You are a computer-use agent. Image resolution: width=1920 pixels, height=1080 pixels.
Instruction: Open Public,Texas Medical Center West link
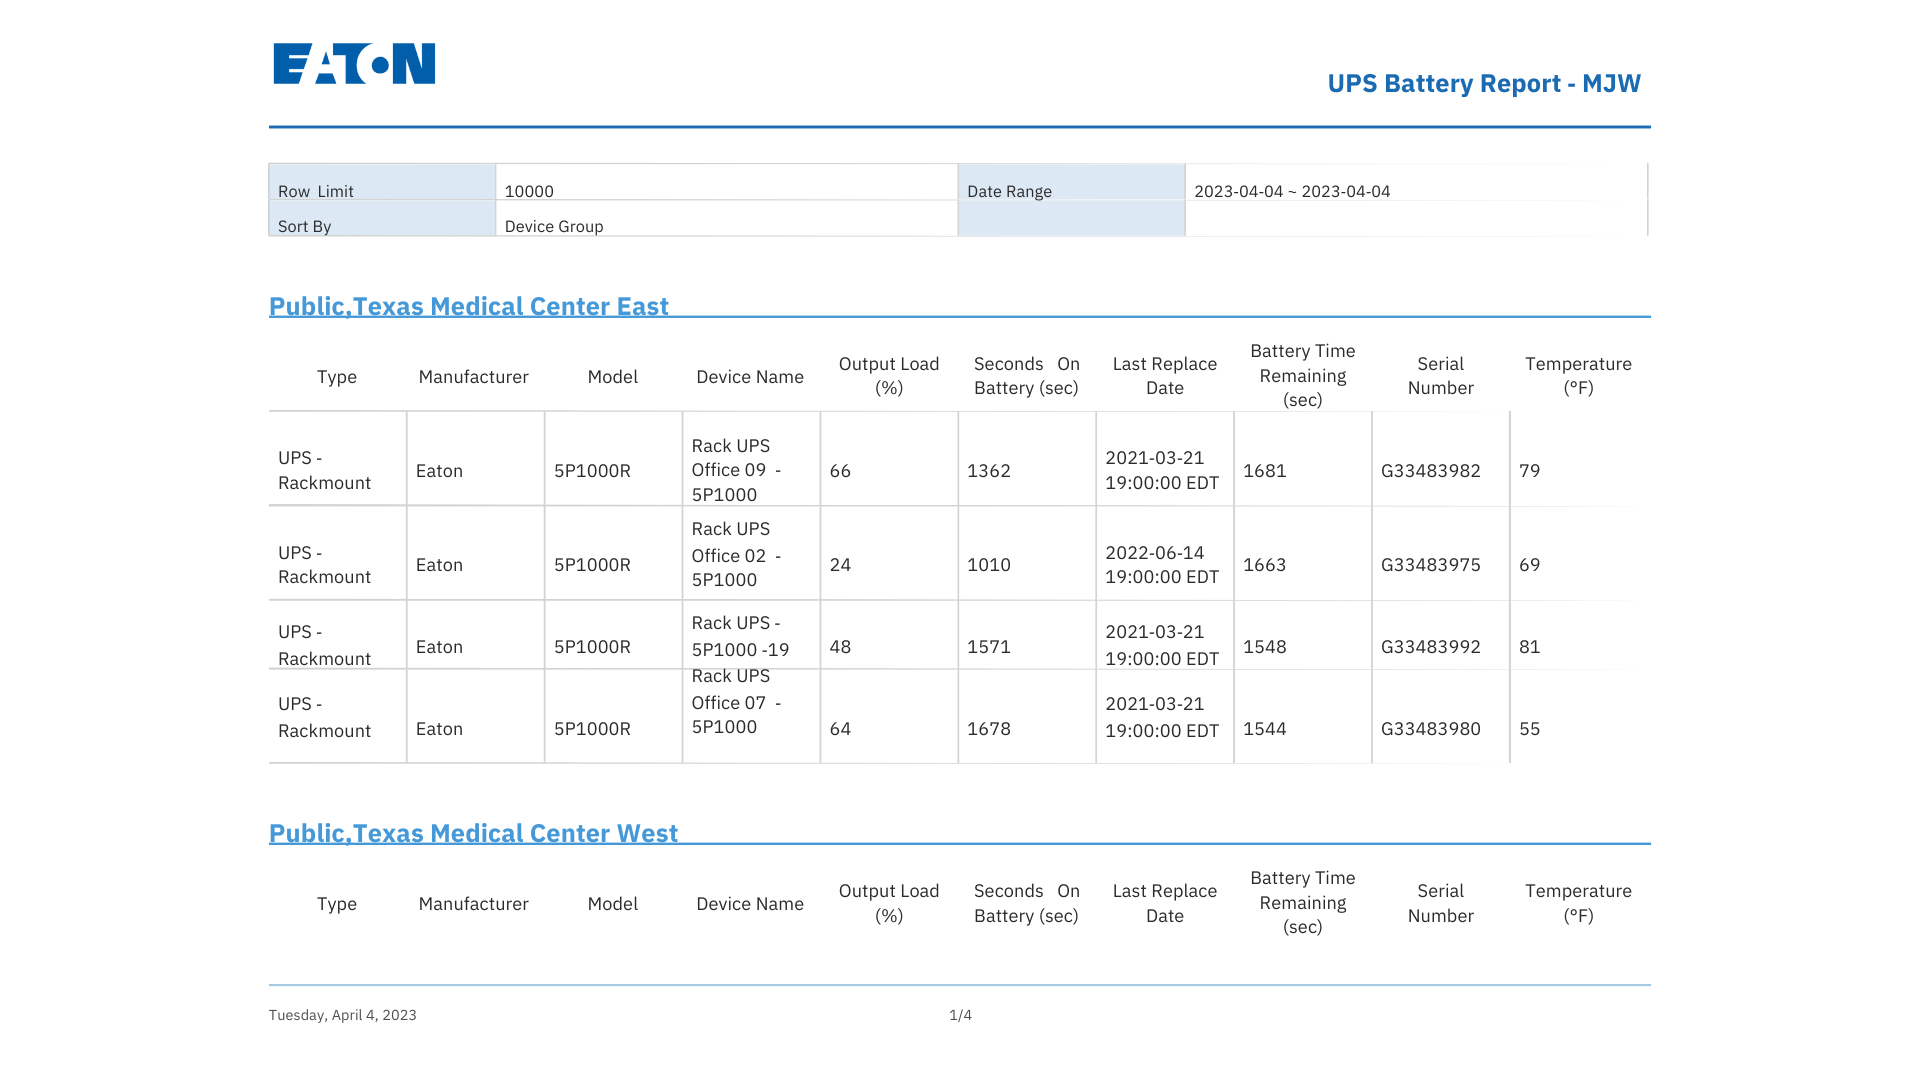473,833
